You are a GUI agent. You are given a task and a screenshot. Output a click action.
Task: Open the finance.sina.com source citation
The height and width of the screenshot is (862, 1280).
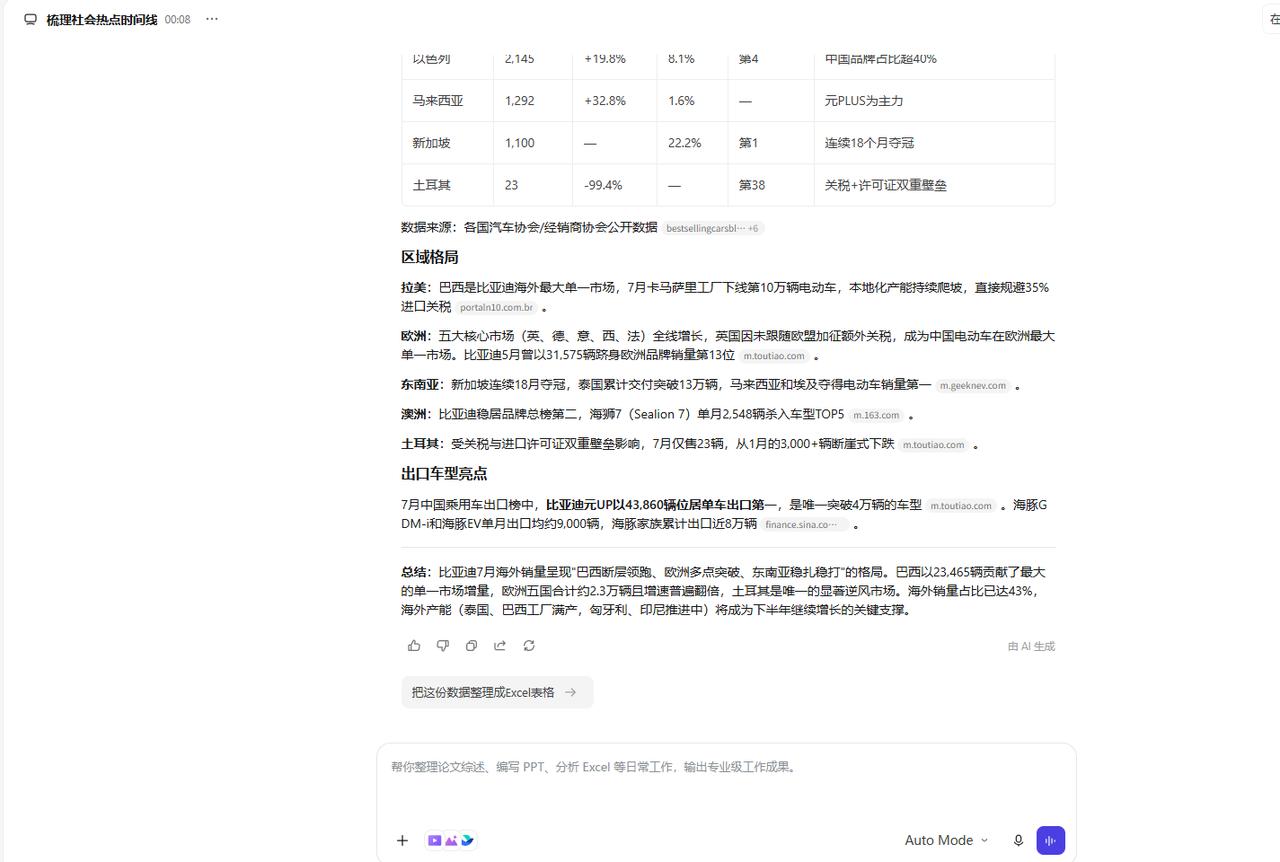tap(805, 524)
